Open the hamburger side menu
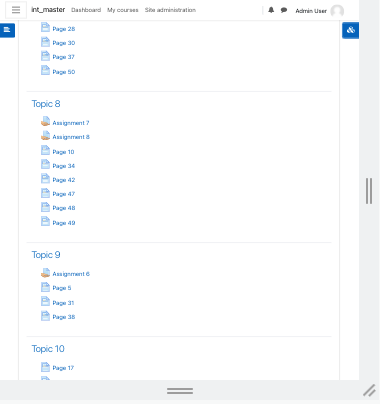The width and height of the screenshot is (380, 404). tap(16, 10)
